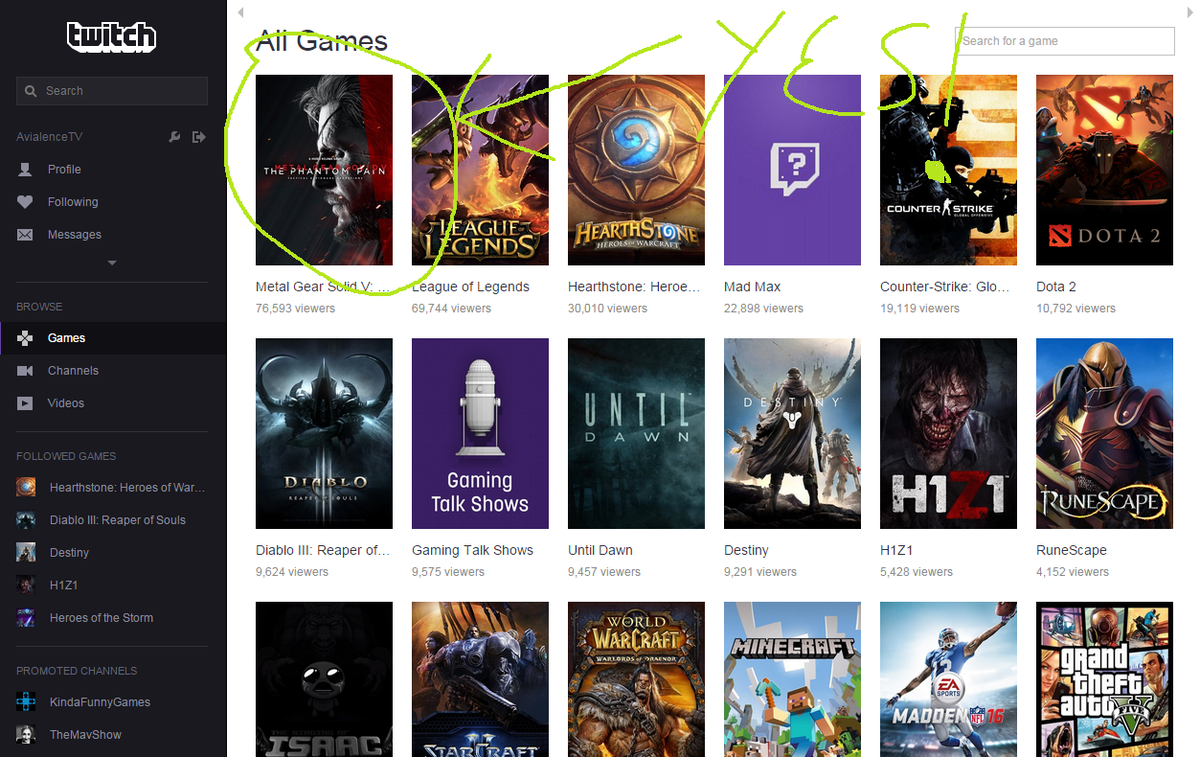This screenshot has height=757, width=1200.
Task: Open the Messages menu item
Action: pyautogui.click(x=75, y=235)
